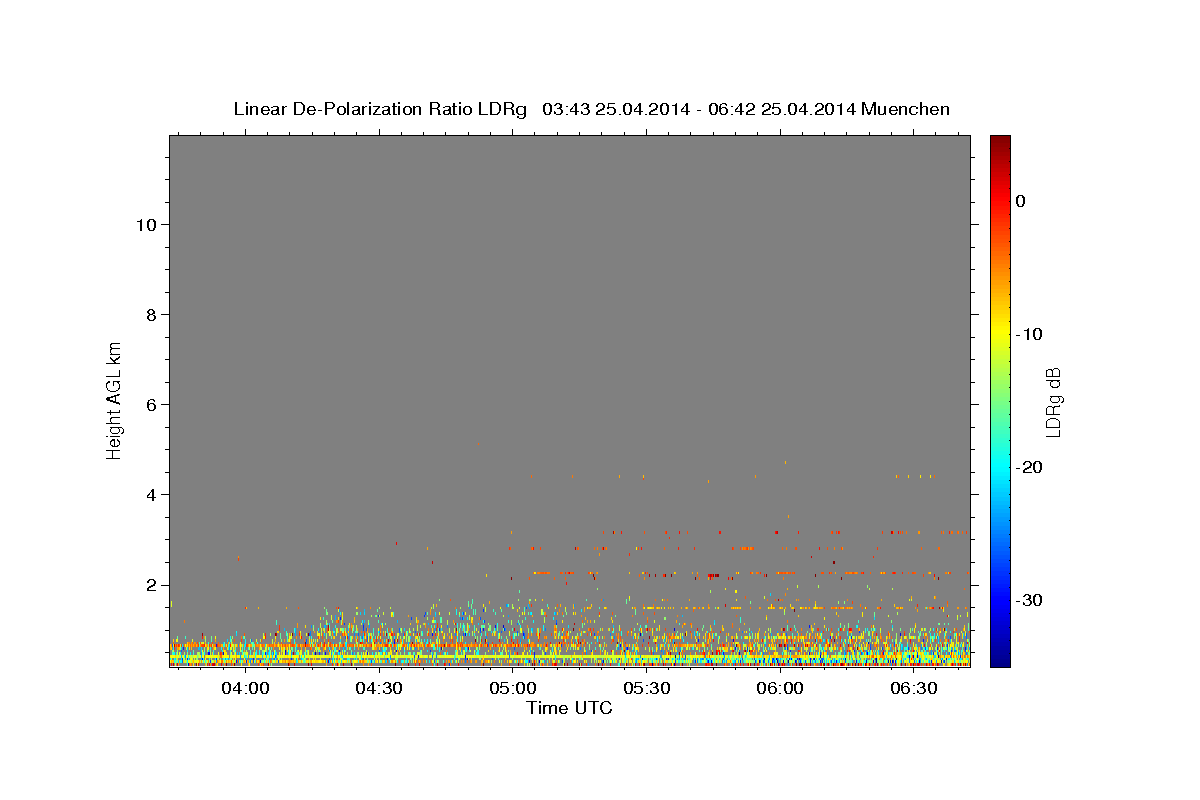Click the 05:30 time tick label
This screenshot has height=800, width=1200.
(x=647, y=689)
